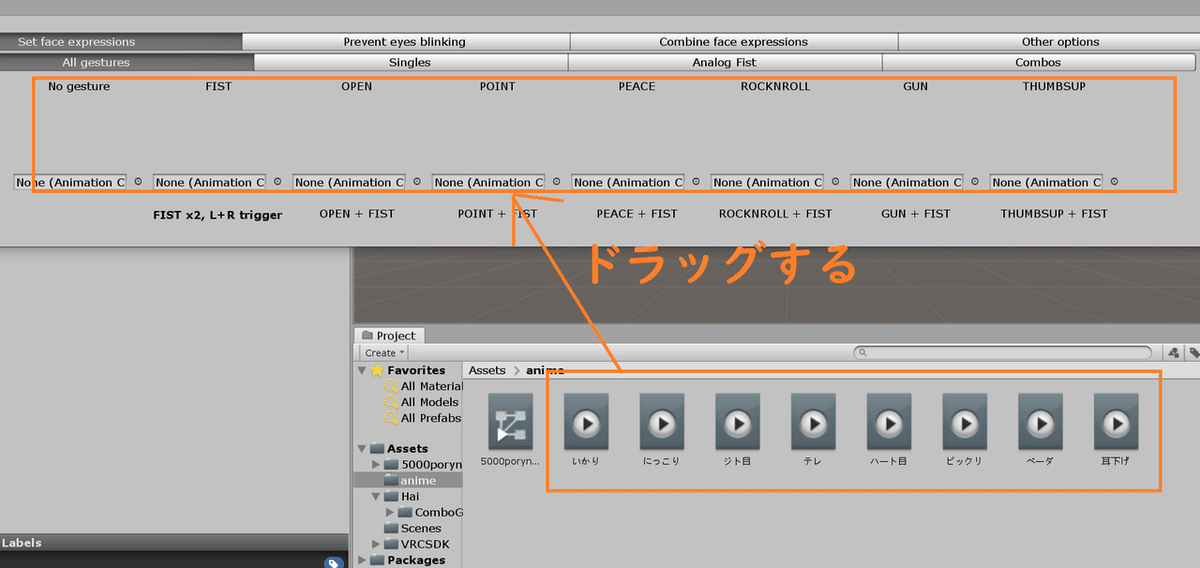This screenshot has width=1200, height=568.
Task: Collapse the Favorites section
Action: pyautogui.click(x=362, y=370)
